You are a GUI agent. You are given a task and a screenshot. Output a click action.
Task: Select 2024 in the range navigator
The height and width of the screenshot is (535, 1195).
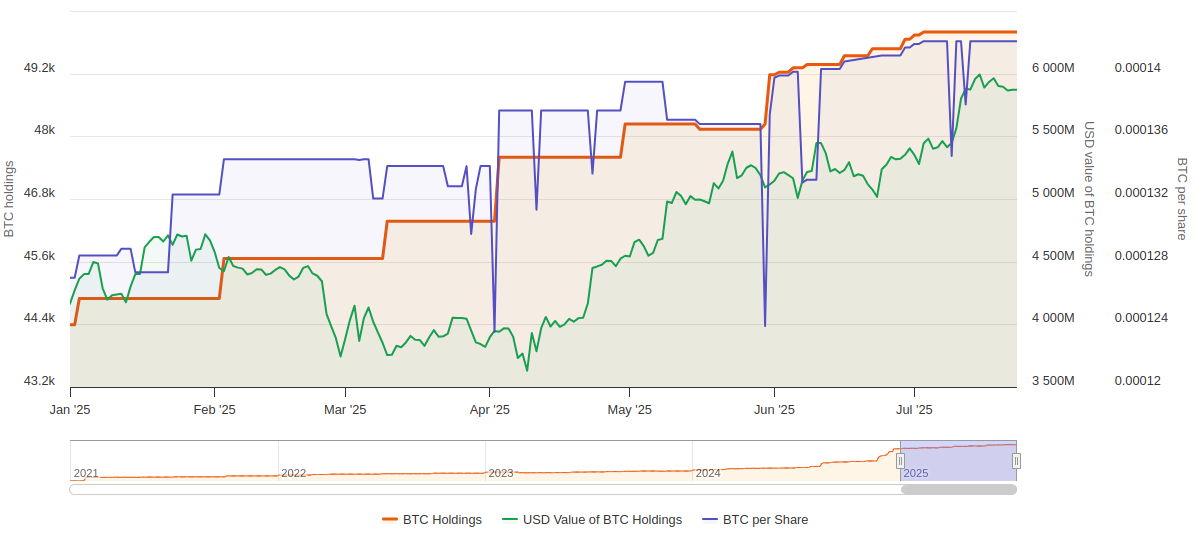[x=708, y=473]
